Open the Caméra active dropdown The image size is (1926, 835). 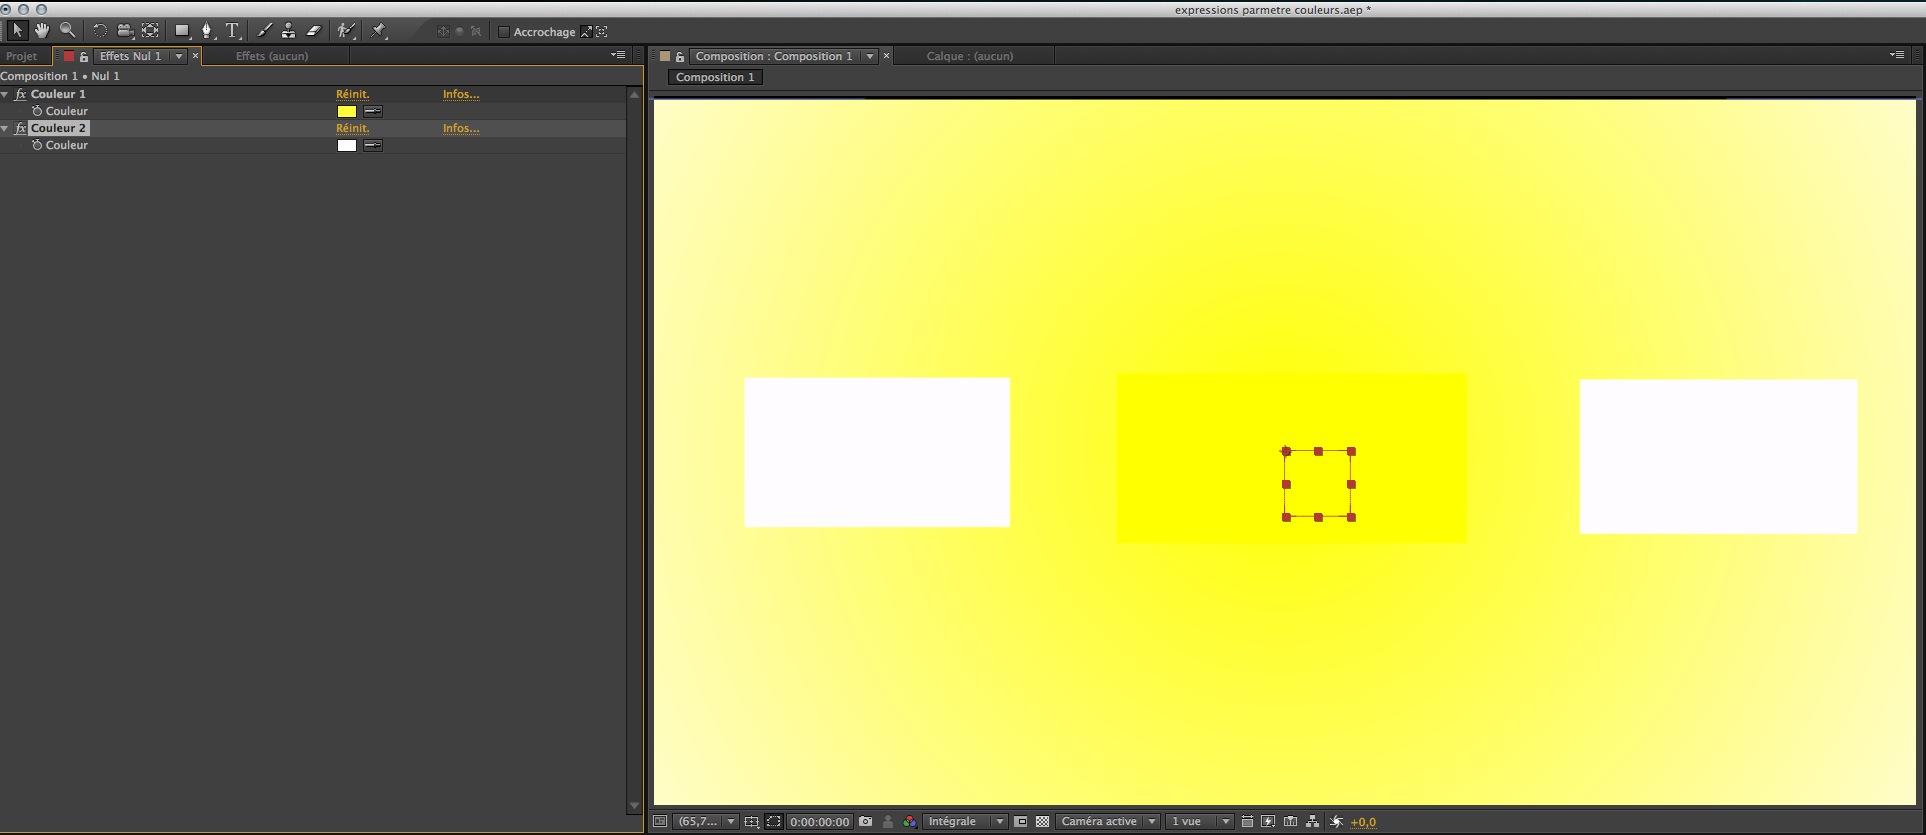[x=1108, y=822]
